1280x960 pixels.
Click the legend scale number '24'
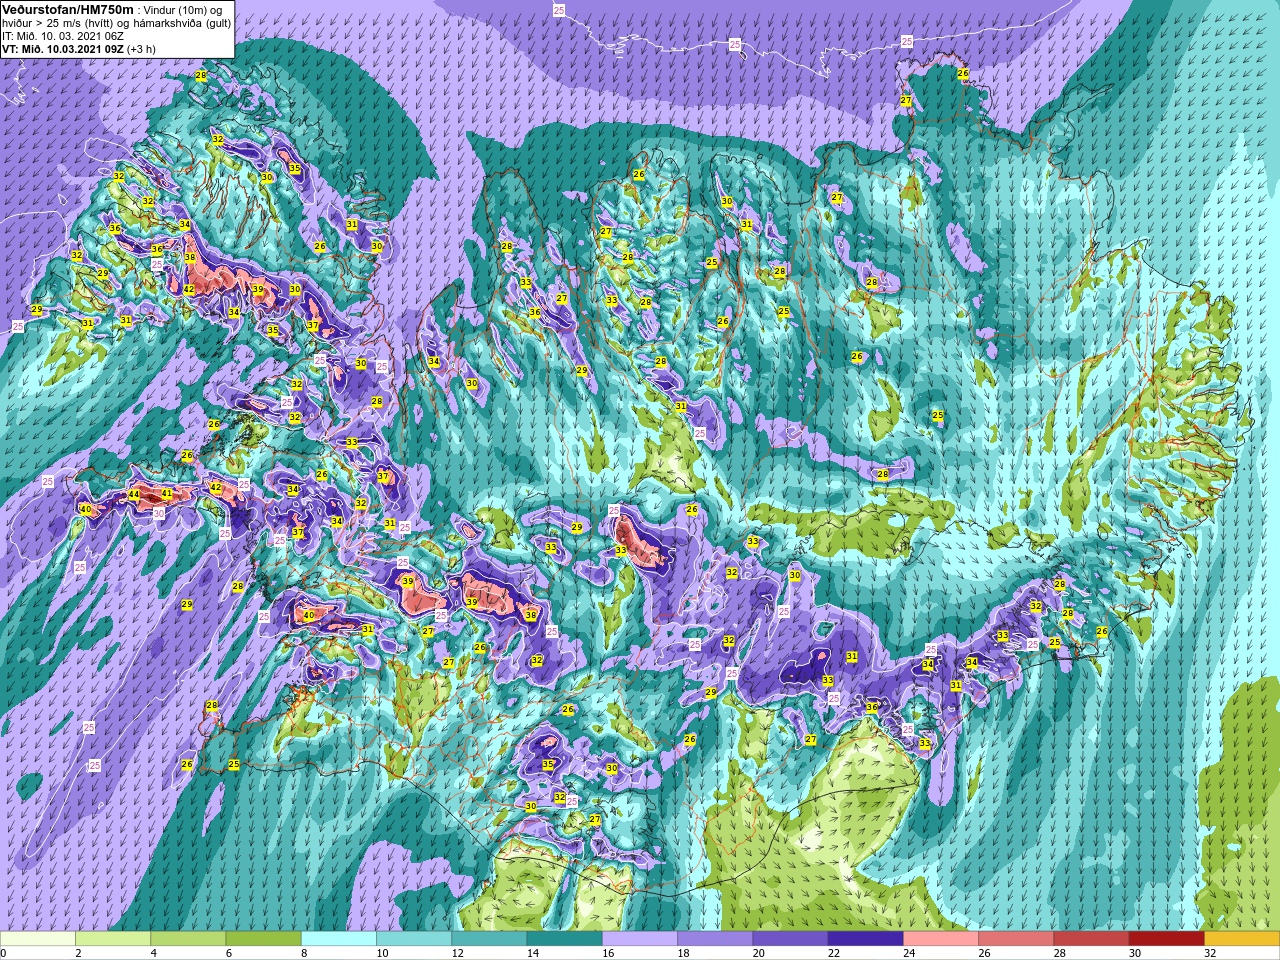[909, 954]
